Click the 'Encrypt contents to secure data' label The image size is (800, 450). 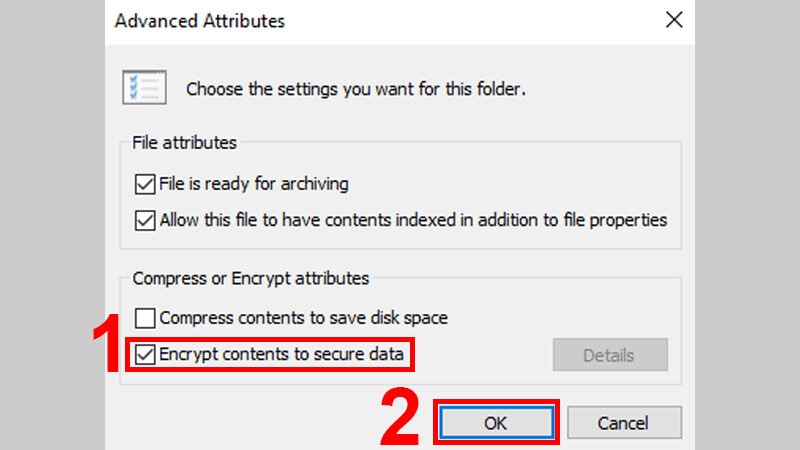click(x=281, y=354)
